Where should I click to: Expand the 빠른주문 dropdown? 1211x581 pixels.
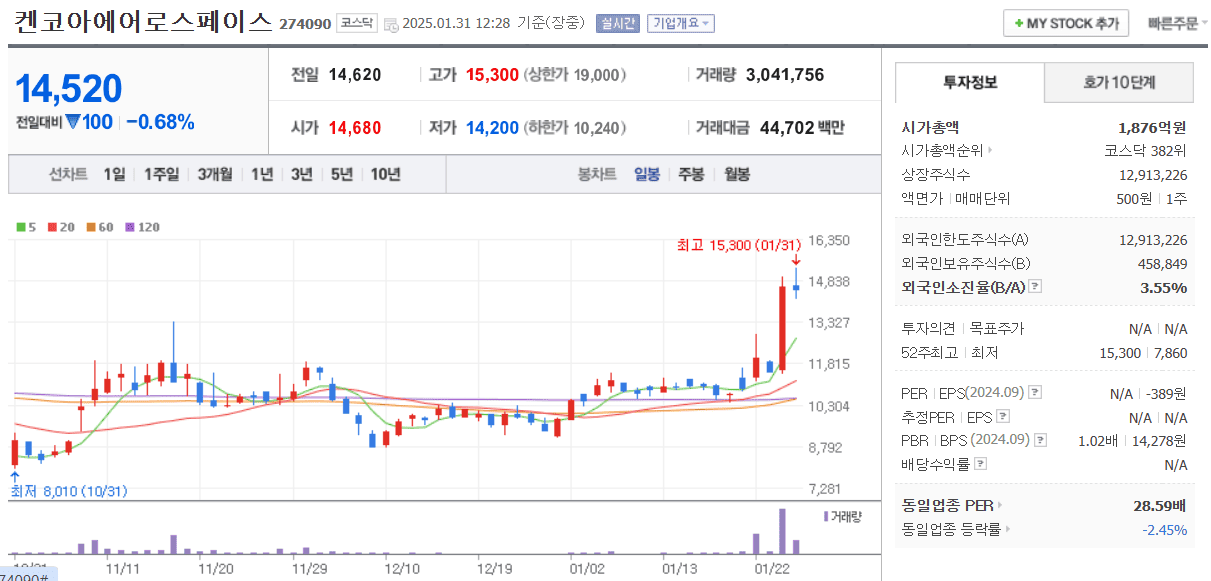click(1178, 23)
